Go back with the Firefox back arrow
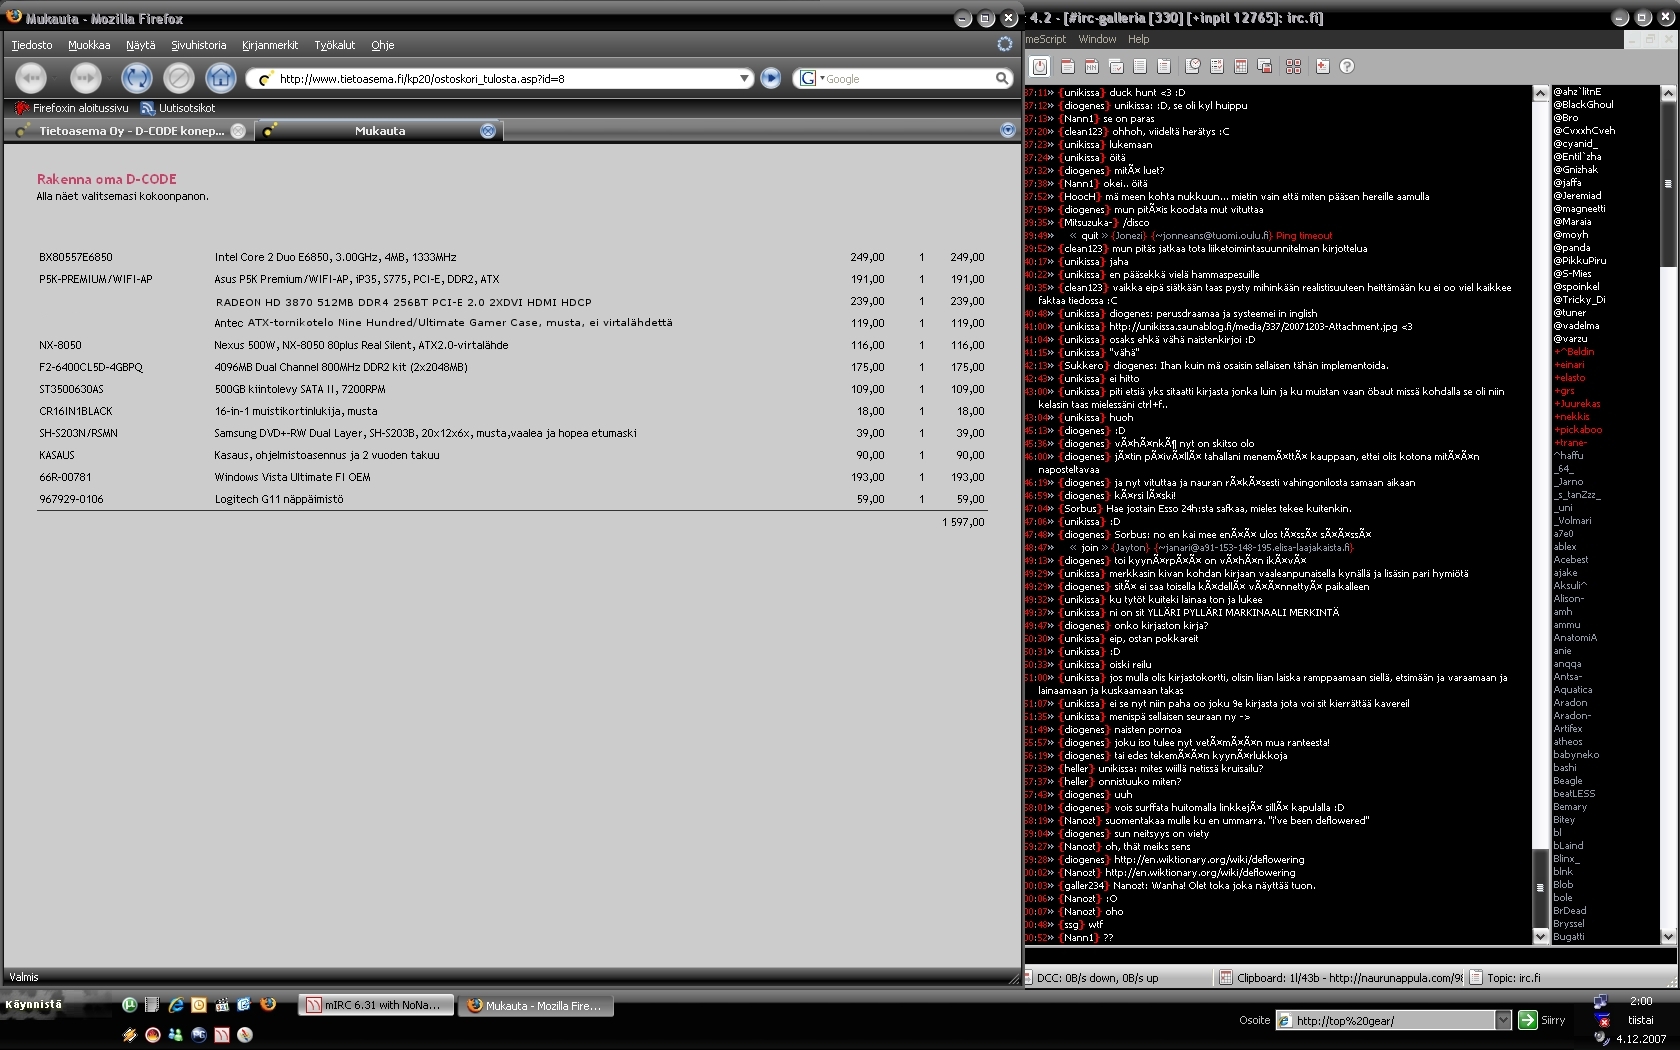 [x=31, y=78]
